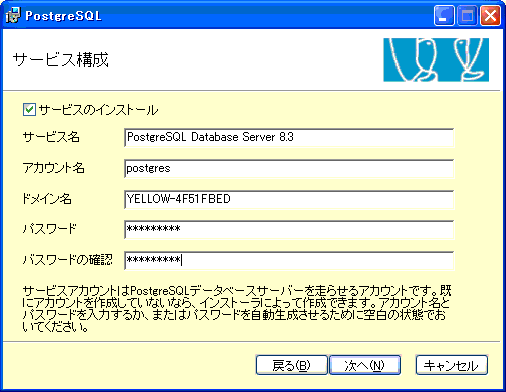Image resolution: width=506 pixels, height=392 pixels.
Task: Minimize the PostgreSQL installer window
Action: point(444,15)
